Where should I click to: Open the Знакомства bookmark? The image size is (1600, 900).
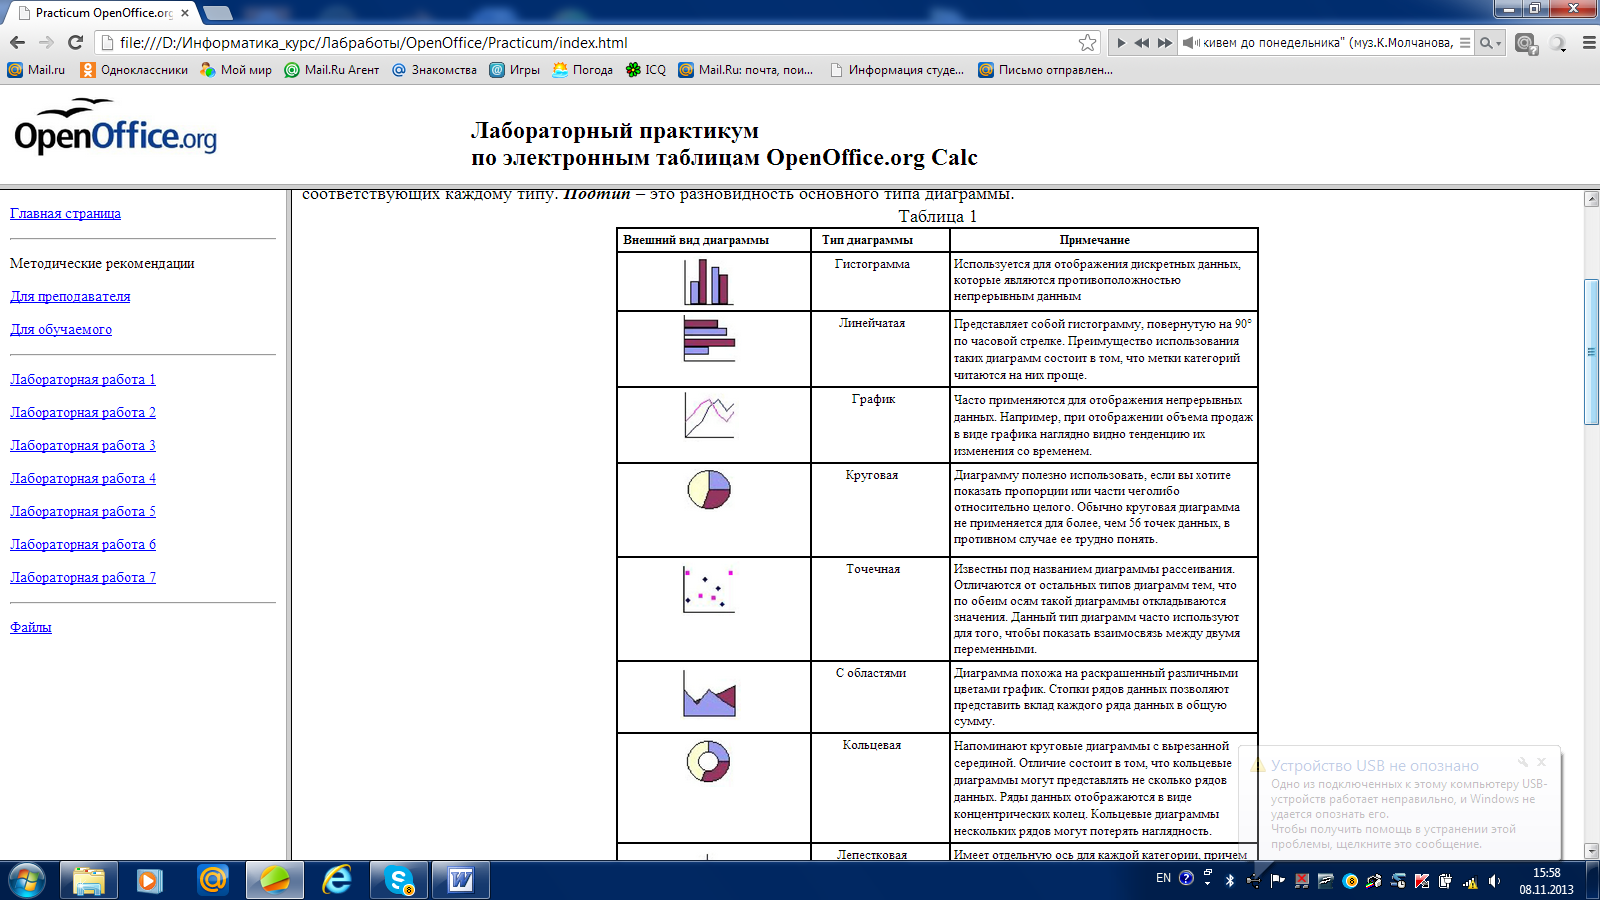pyautogui.click(x=434, y=70)
